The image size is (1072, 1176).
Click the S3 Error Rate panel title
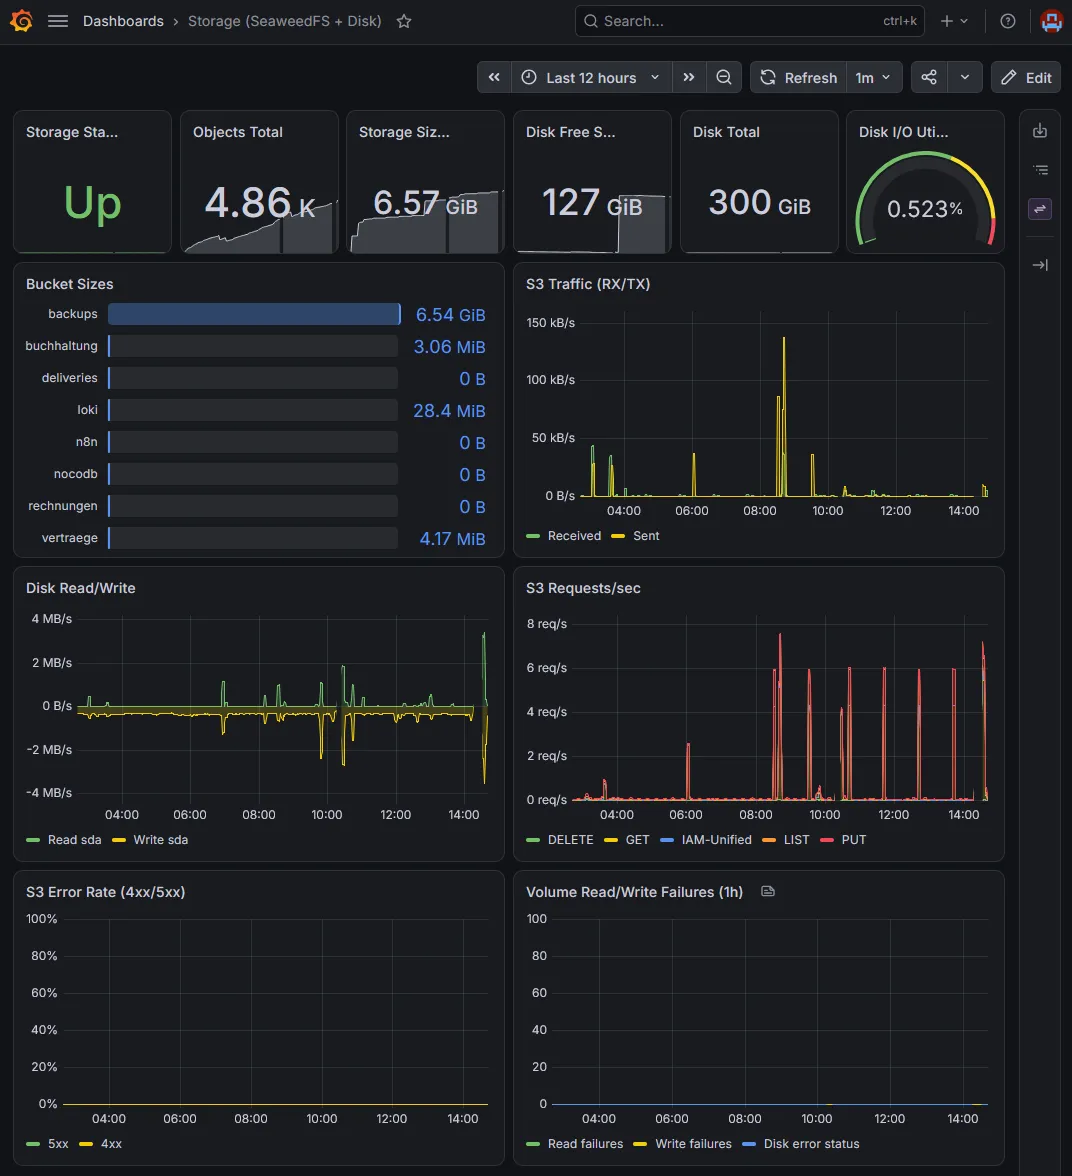[106, 892]
